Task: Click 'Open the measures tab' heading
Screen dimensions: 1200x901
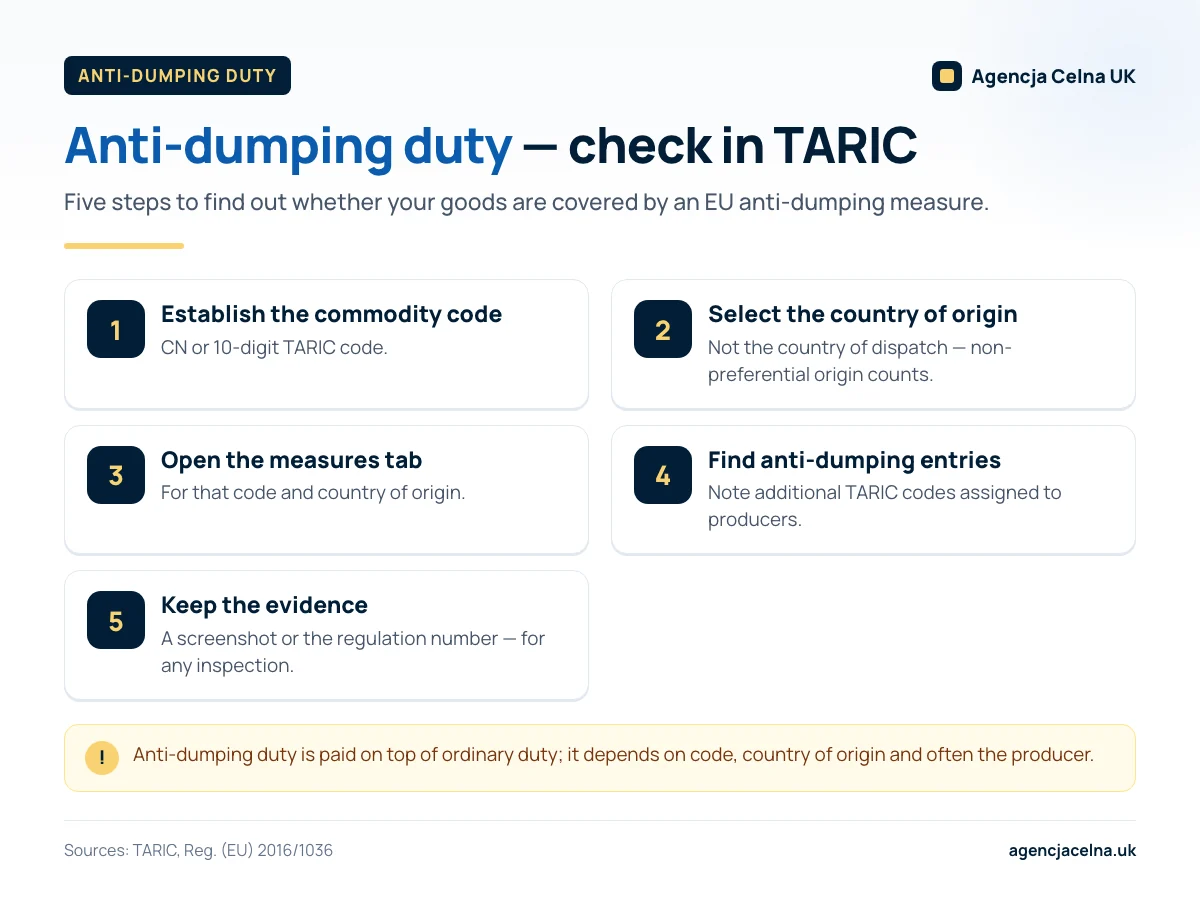Action: point(291,460)
